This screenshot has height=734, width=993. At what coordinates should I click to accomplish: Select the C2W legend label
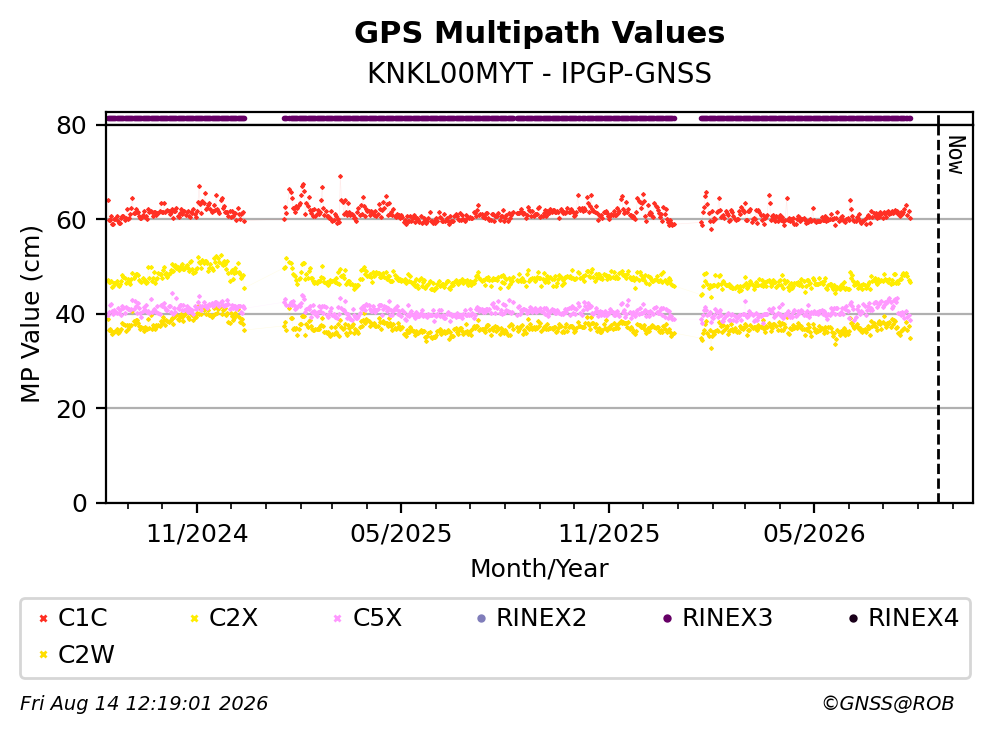(x=86, y=655)
